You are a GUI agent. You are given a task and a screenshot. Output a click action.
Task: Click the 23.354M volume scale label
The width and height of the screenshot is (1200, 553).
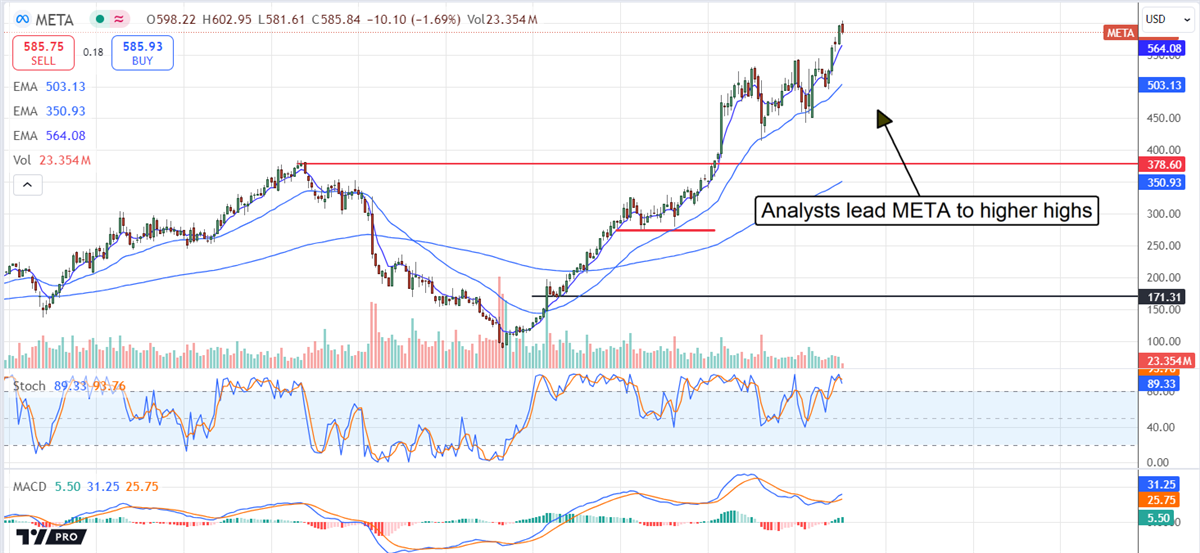click(1168, 360)
